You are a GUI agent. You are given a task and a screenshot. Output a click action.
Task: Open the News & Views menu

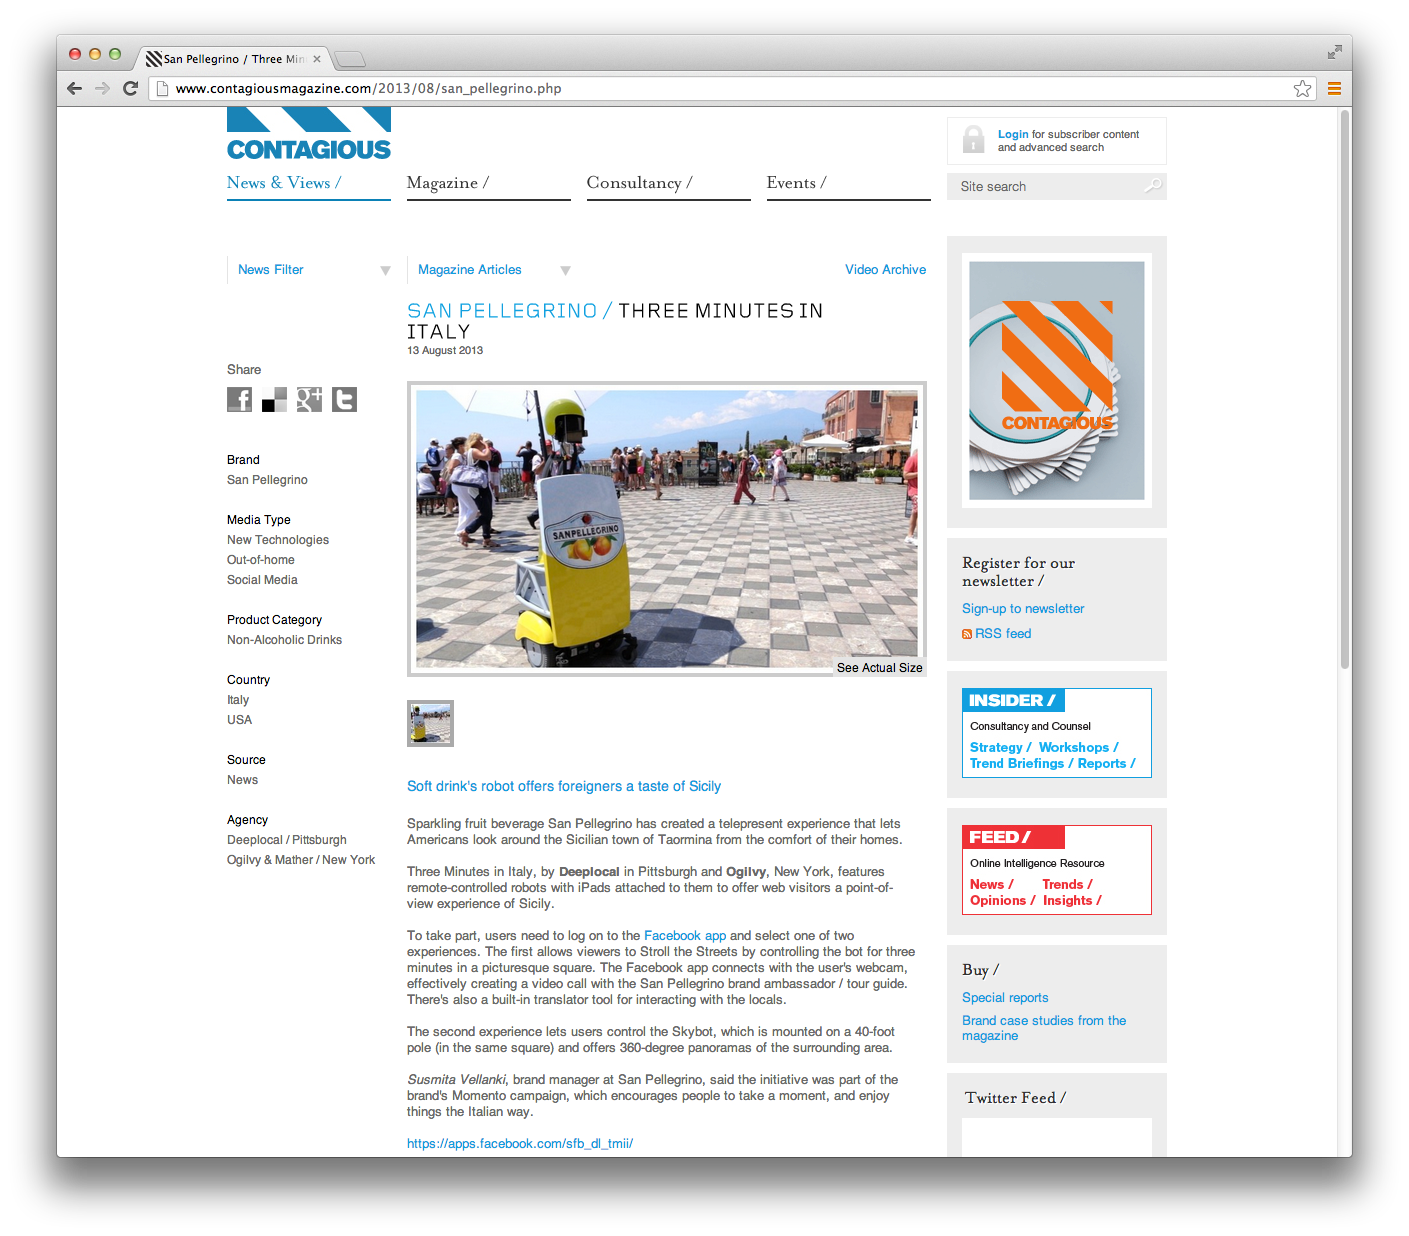click(284, 183)
